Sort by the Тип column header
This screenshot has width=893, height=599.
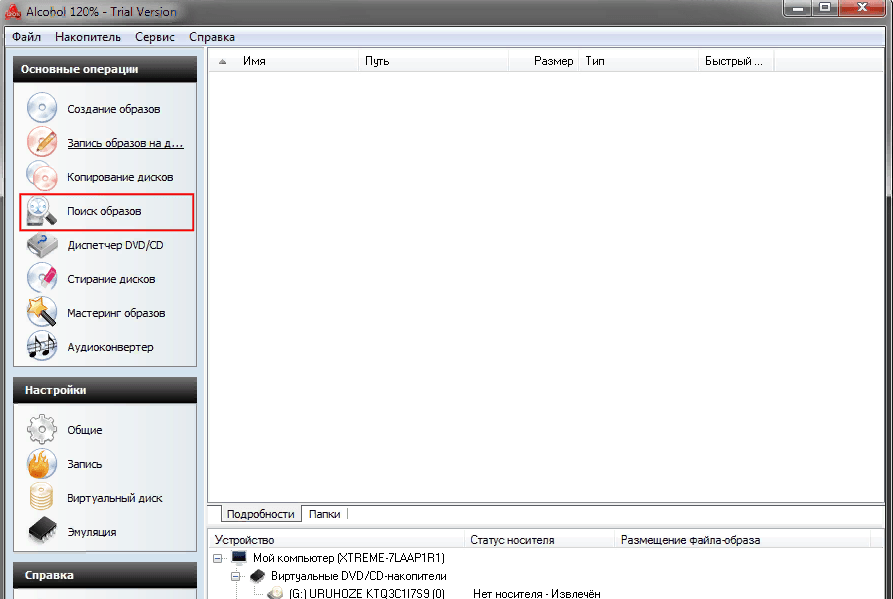638,61
